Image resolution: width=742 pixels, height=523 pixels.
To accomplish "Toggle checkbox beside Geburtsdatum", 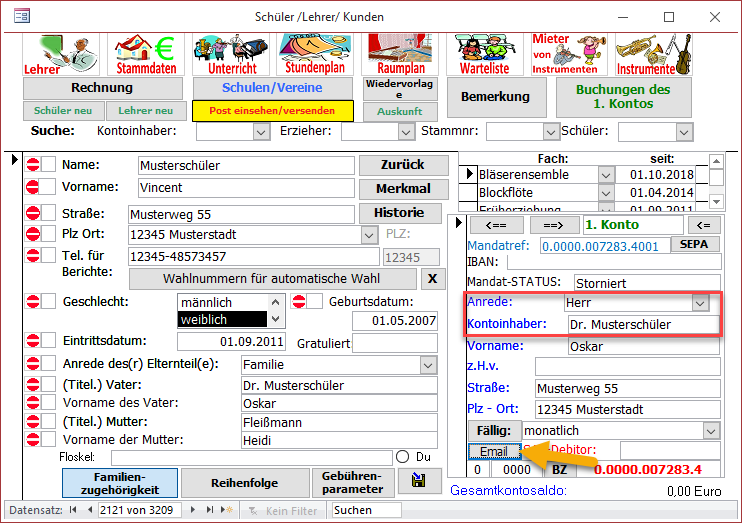I will coord(314,302).
